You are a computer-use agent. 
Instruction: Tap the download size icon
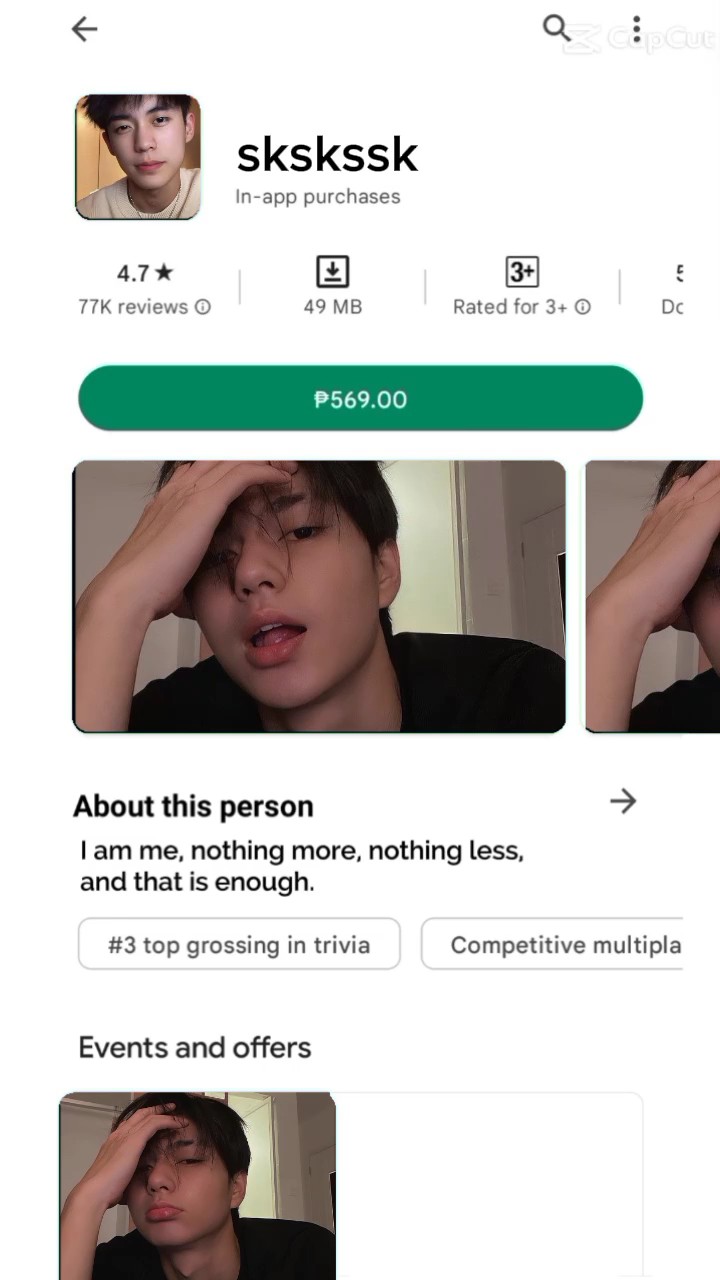click(332, 271)
